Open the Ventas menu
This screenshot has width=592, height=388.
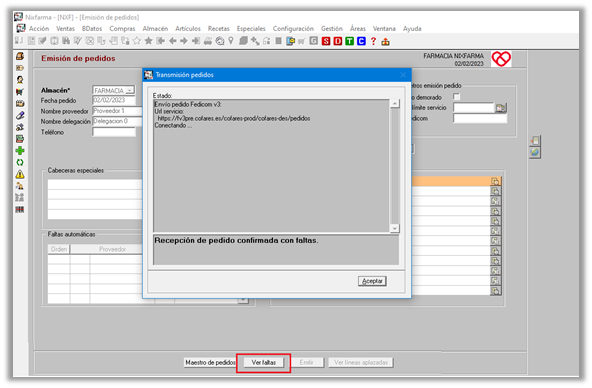[x=65, y=29]
